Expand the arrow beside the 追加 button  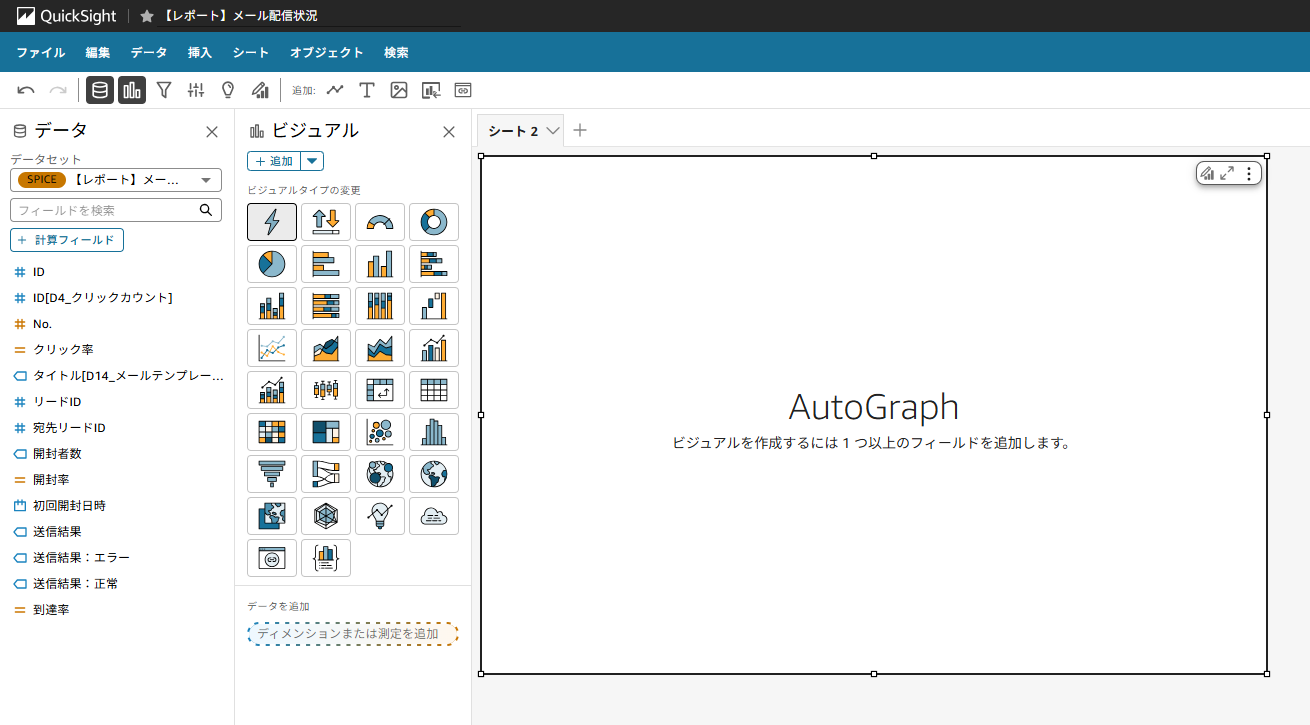[x=312, y=161]
